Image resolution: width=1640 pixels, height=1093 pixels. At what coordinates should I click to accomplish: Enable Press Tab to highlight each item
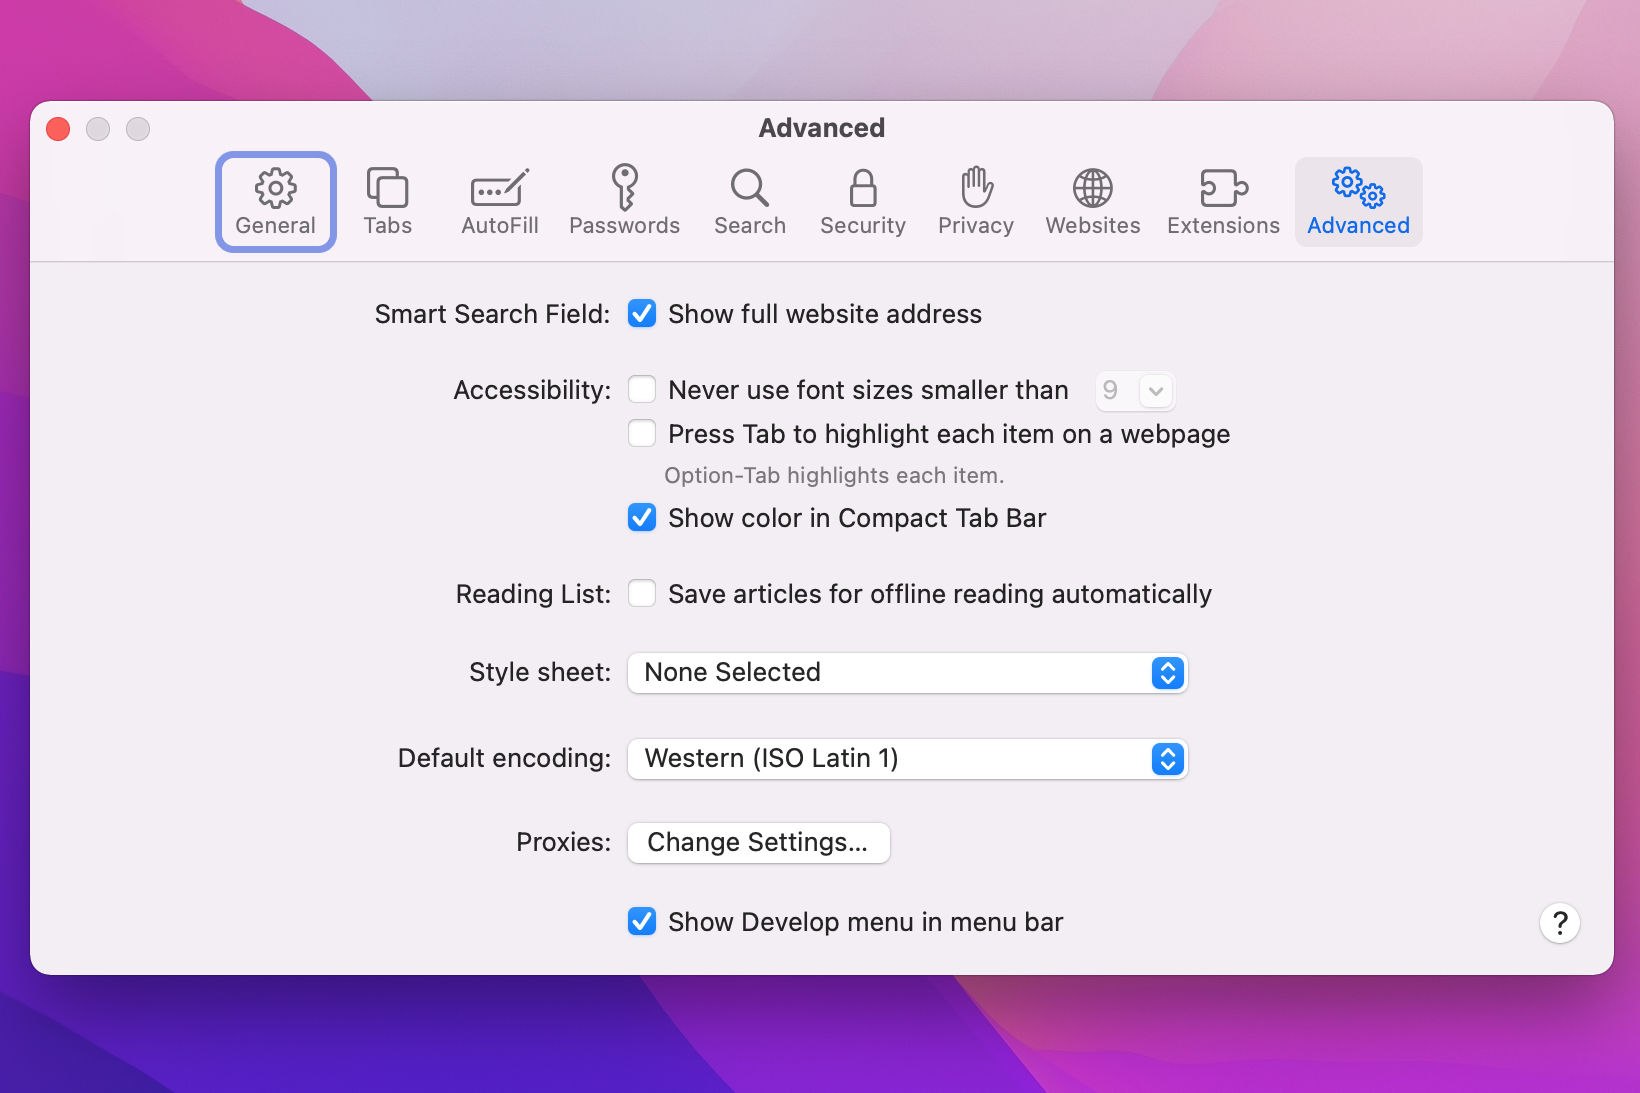click(642, 434)
